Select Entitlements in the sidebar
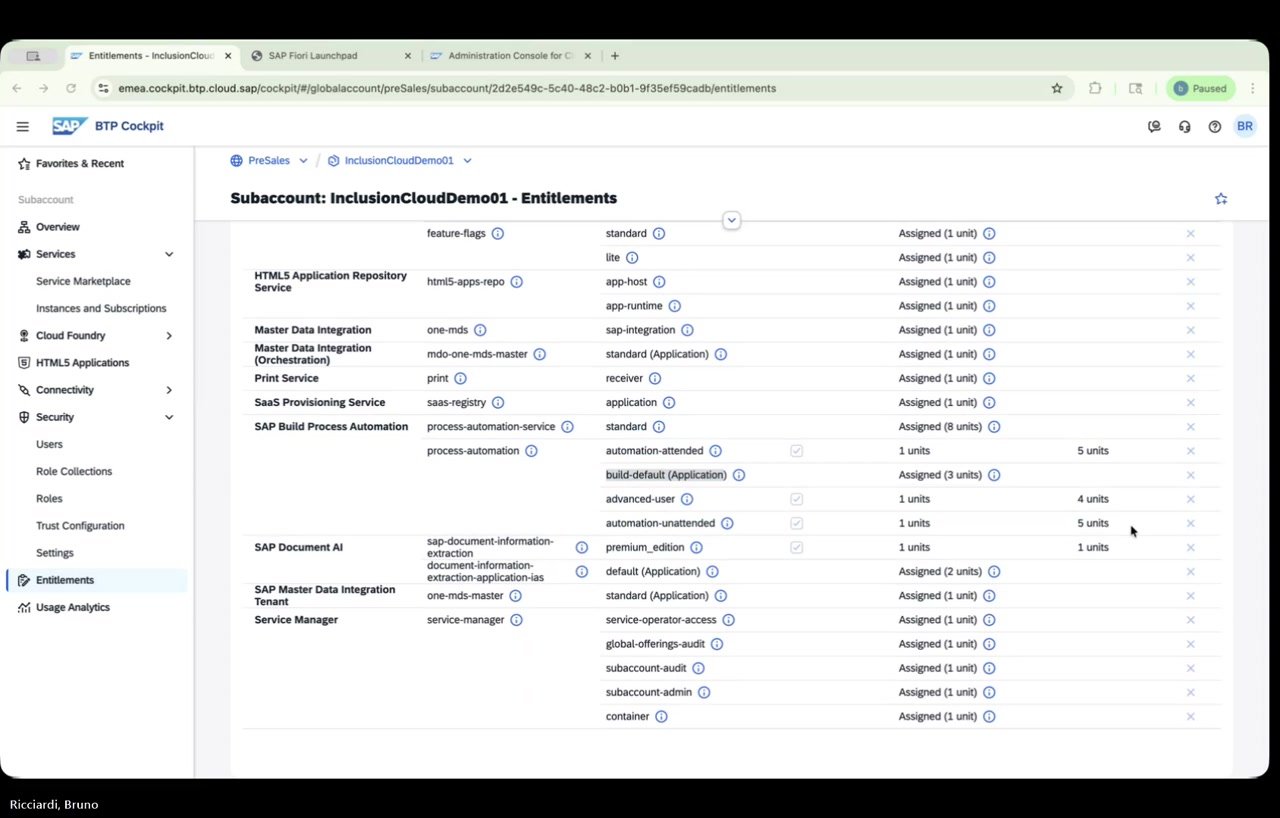The width and height of the screenshot is (1280, 818). point(95,580)
